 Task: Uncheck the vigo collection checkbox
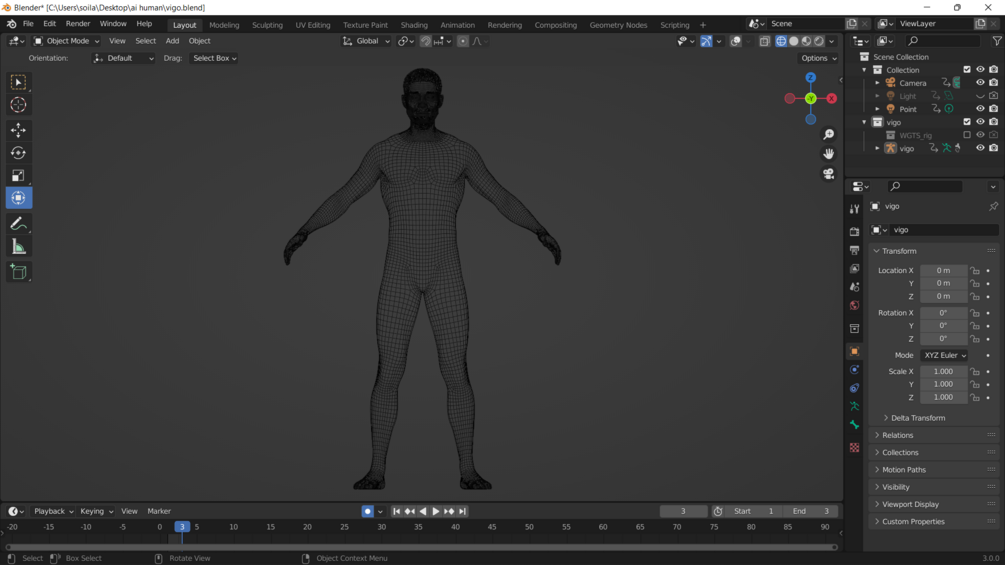[x=967, y=122]
